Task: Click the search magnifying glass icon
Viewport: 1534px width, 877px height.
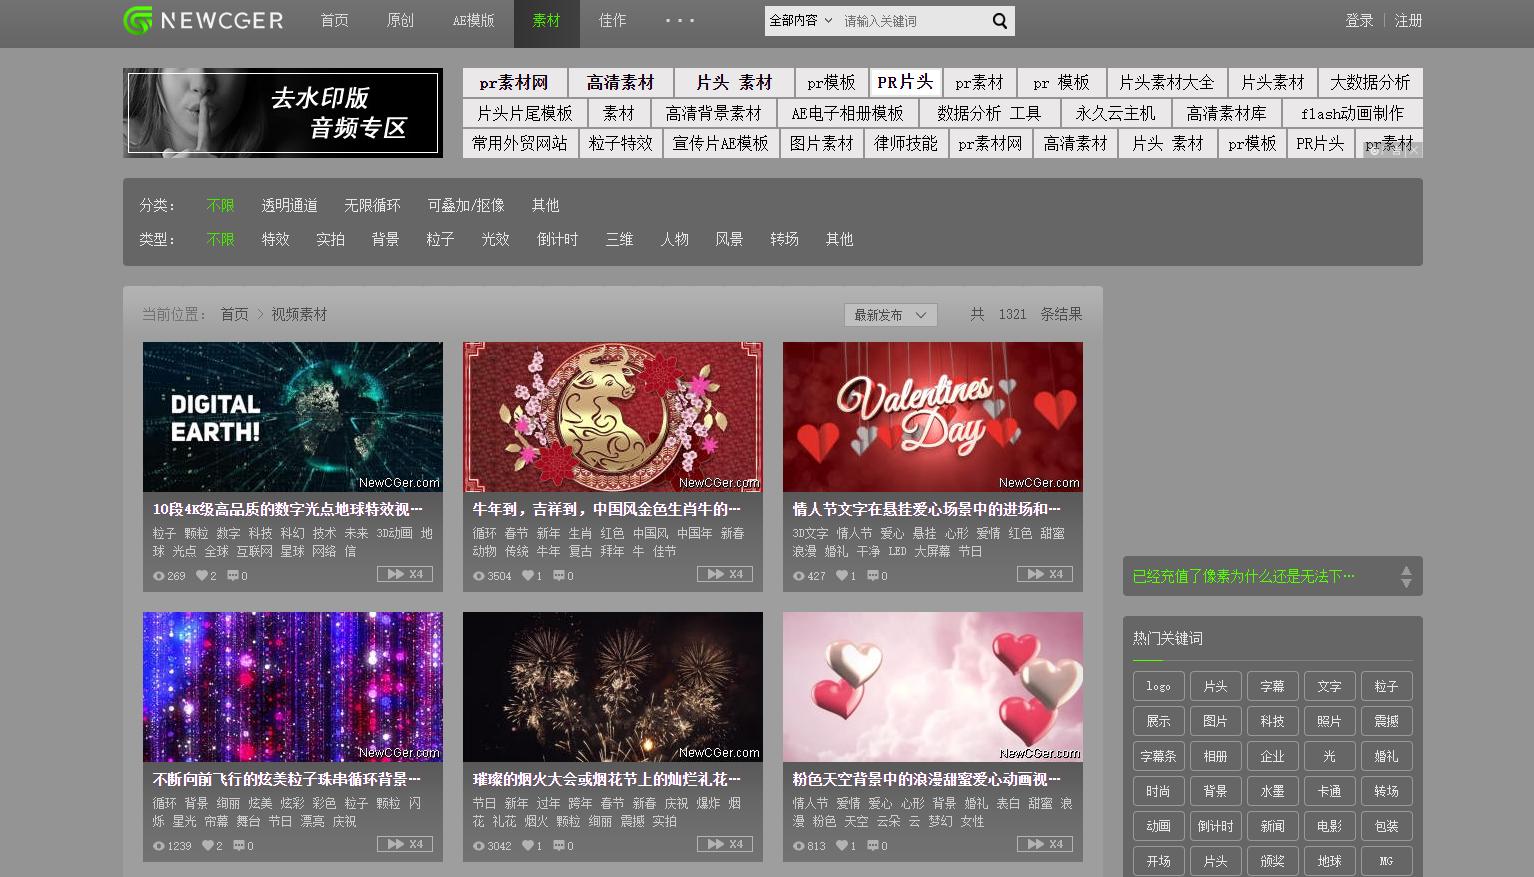Action: pyautogui.click(x=999, y=20)
